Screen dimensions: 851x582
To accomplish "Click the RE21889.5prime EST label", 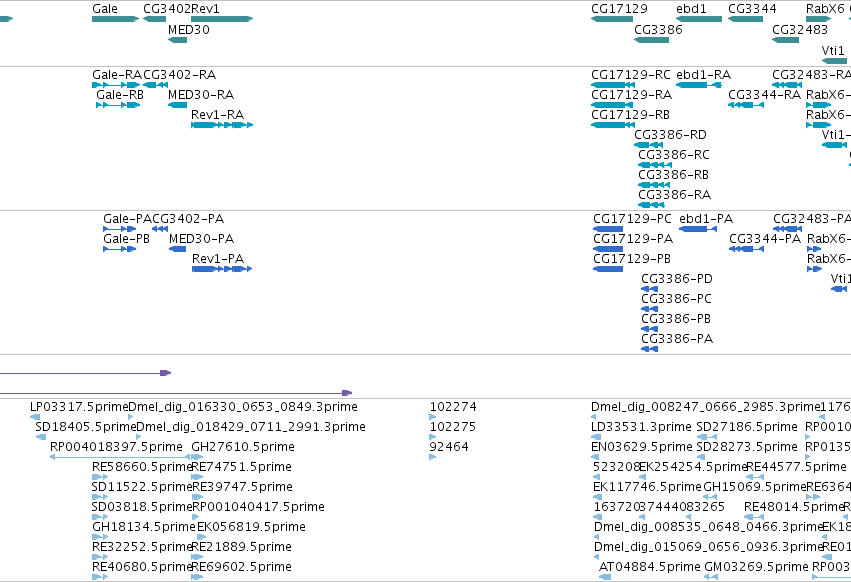I will click(x=242, y=547).
